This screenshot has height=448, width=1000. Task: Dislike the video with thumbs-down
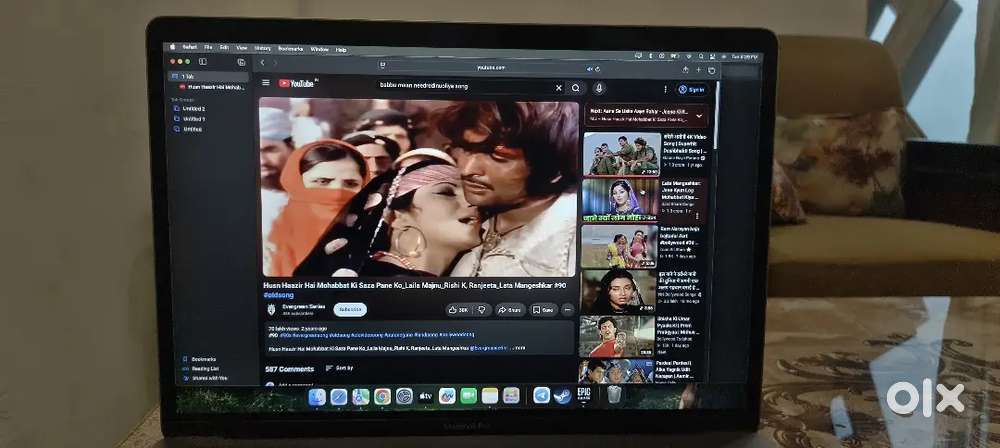(x=482, y=310)
